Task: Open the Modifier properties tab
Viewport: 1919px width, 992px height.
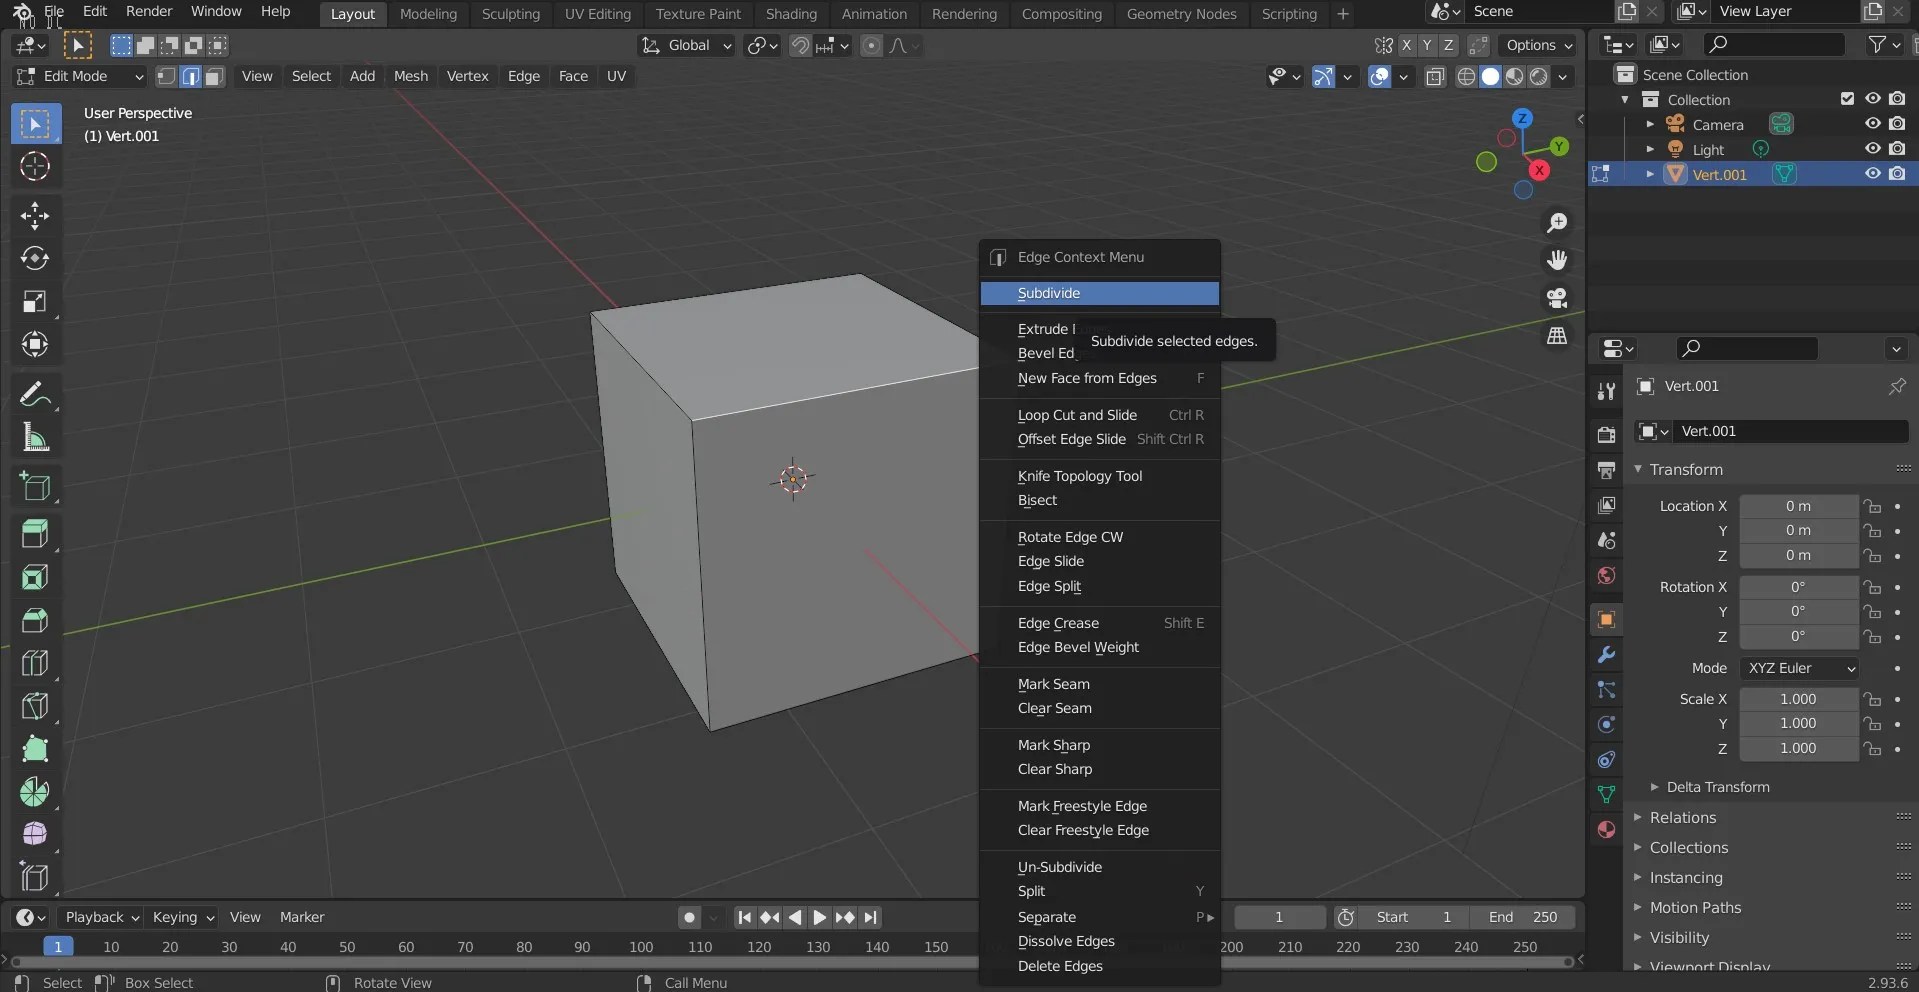Action: [x=1605, y=654]
